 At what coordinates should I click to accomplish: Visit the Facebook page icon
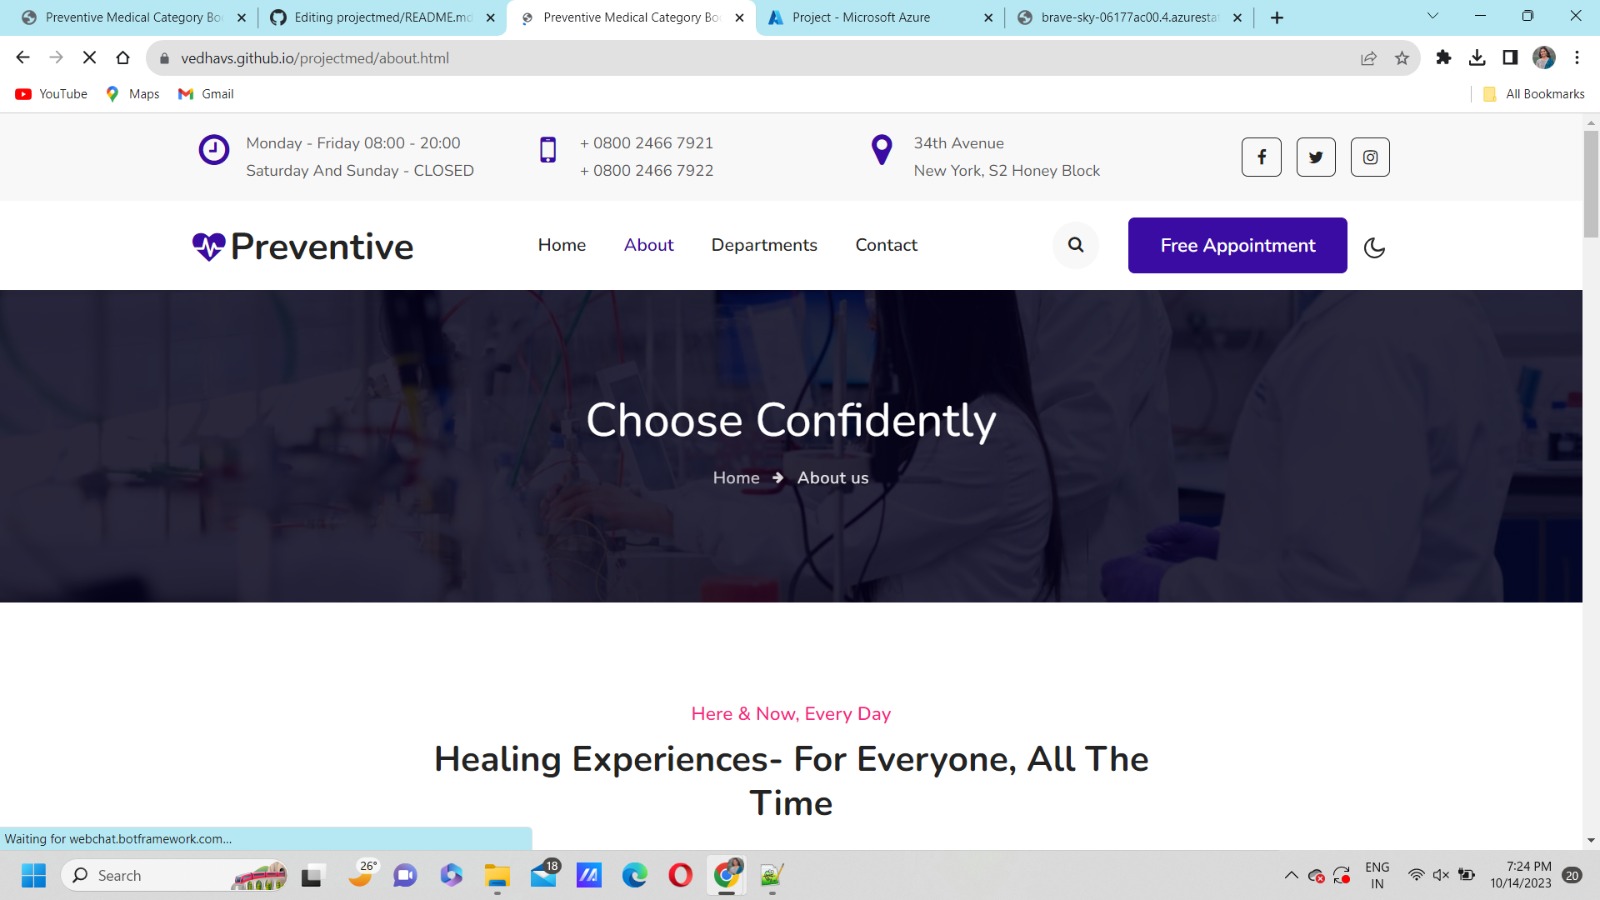1261,157
